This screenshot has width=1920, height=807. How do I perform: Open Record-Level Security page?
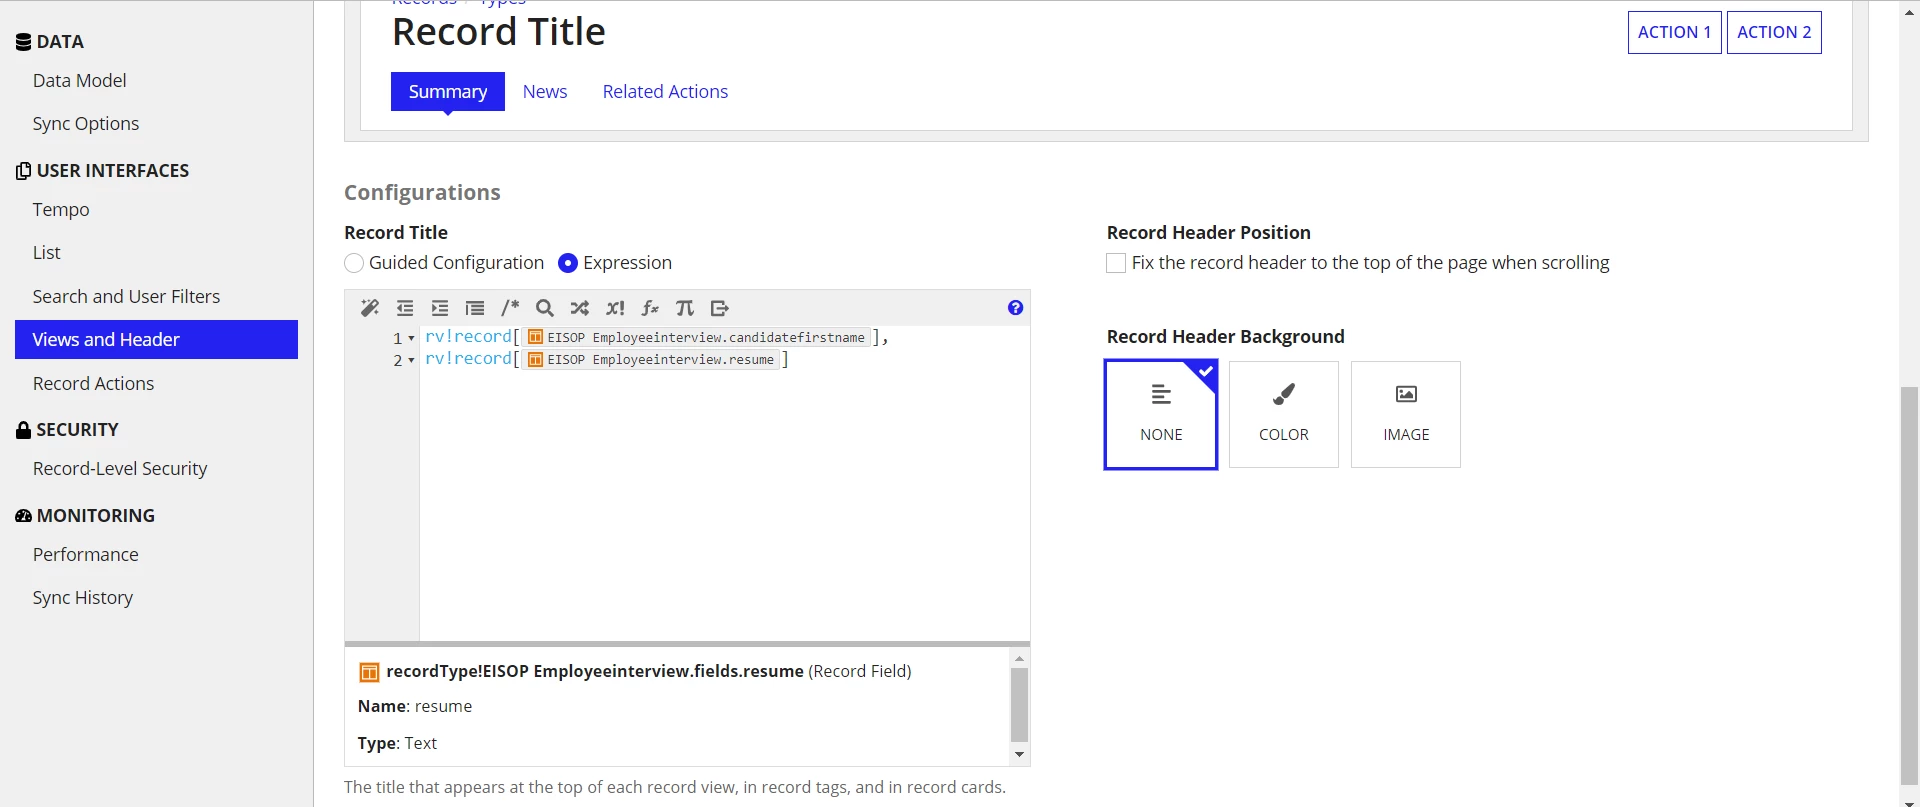pos(120,469)
